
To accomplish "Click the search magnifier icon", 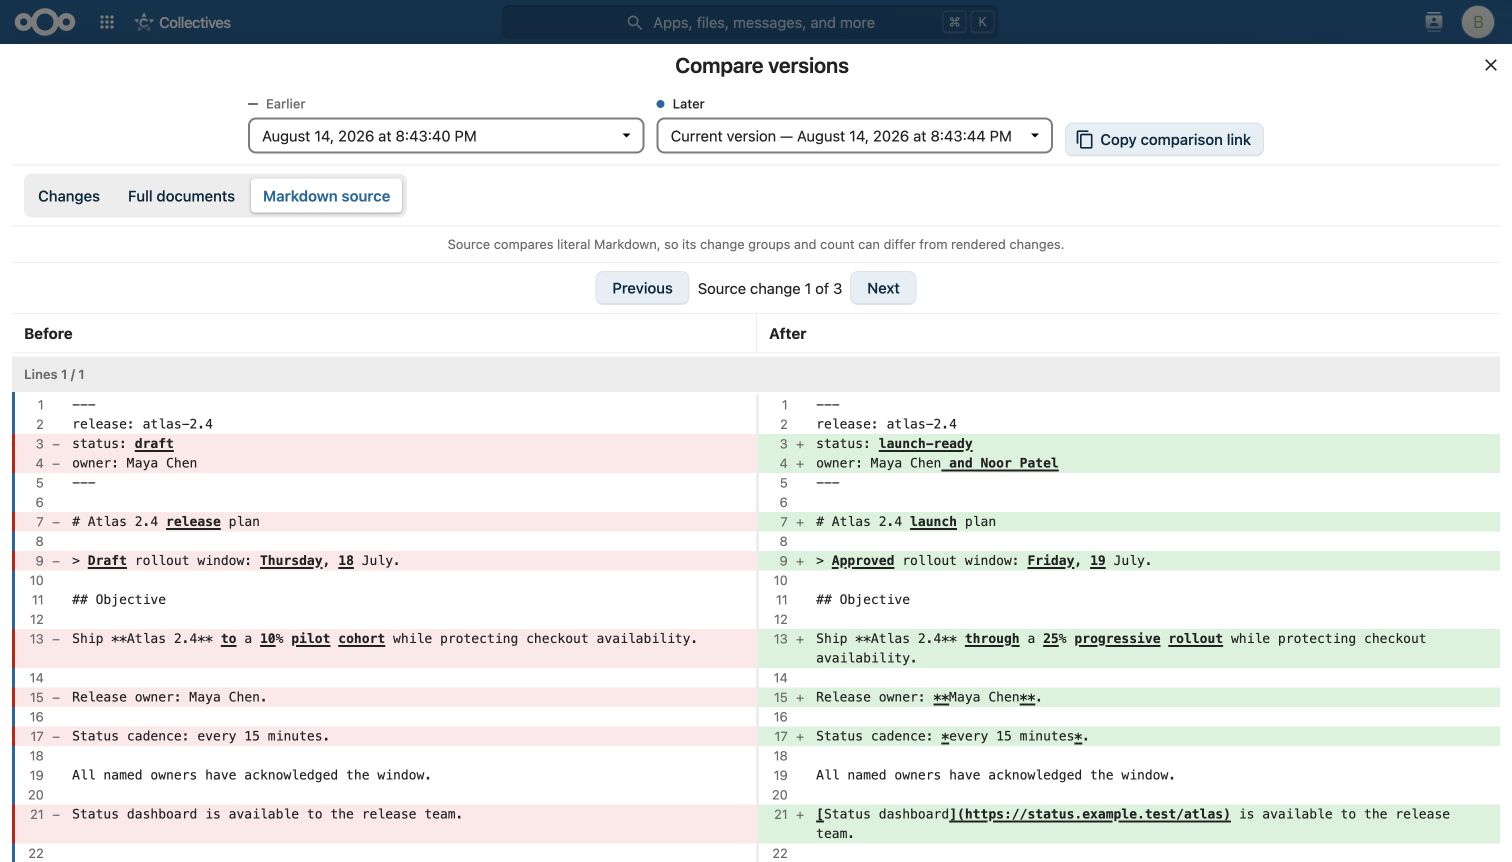I will point(634,22).
